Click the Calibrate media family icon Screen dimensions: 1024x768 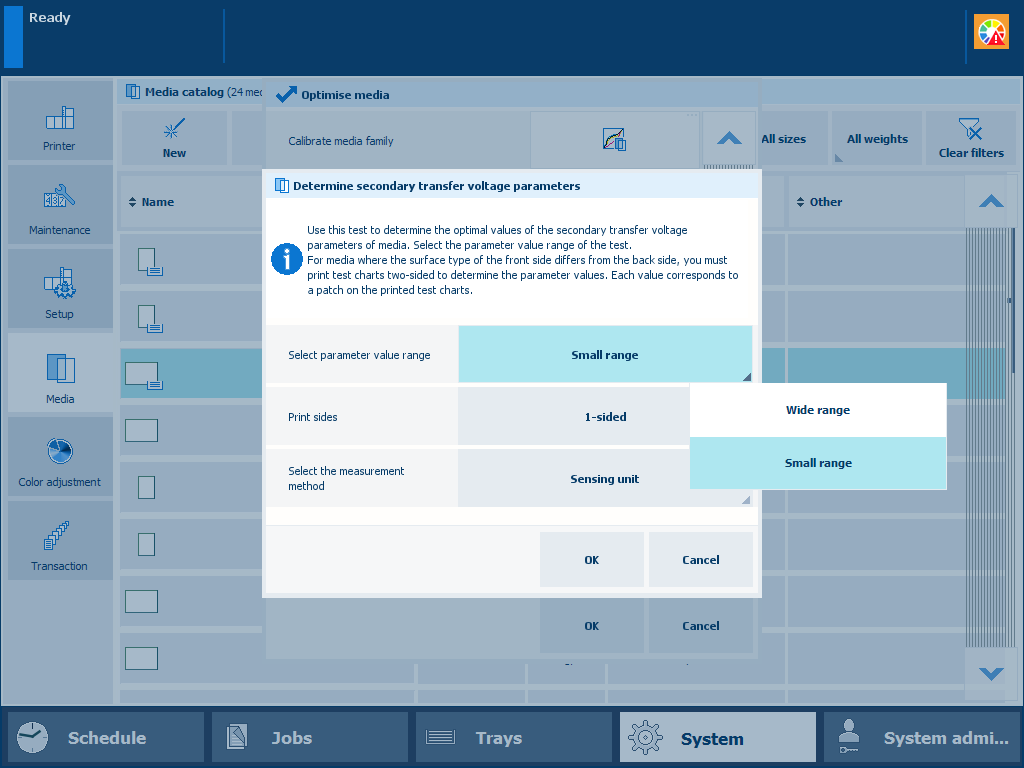614,140
